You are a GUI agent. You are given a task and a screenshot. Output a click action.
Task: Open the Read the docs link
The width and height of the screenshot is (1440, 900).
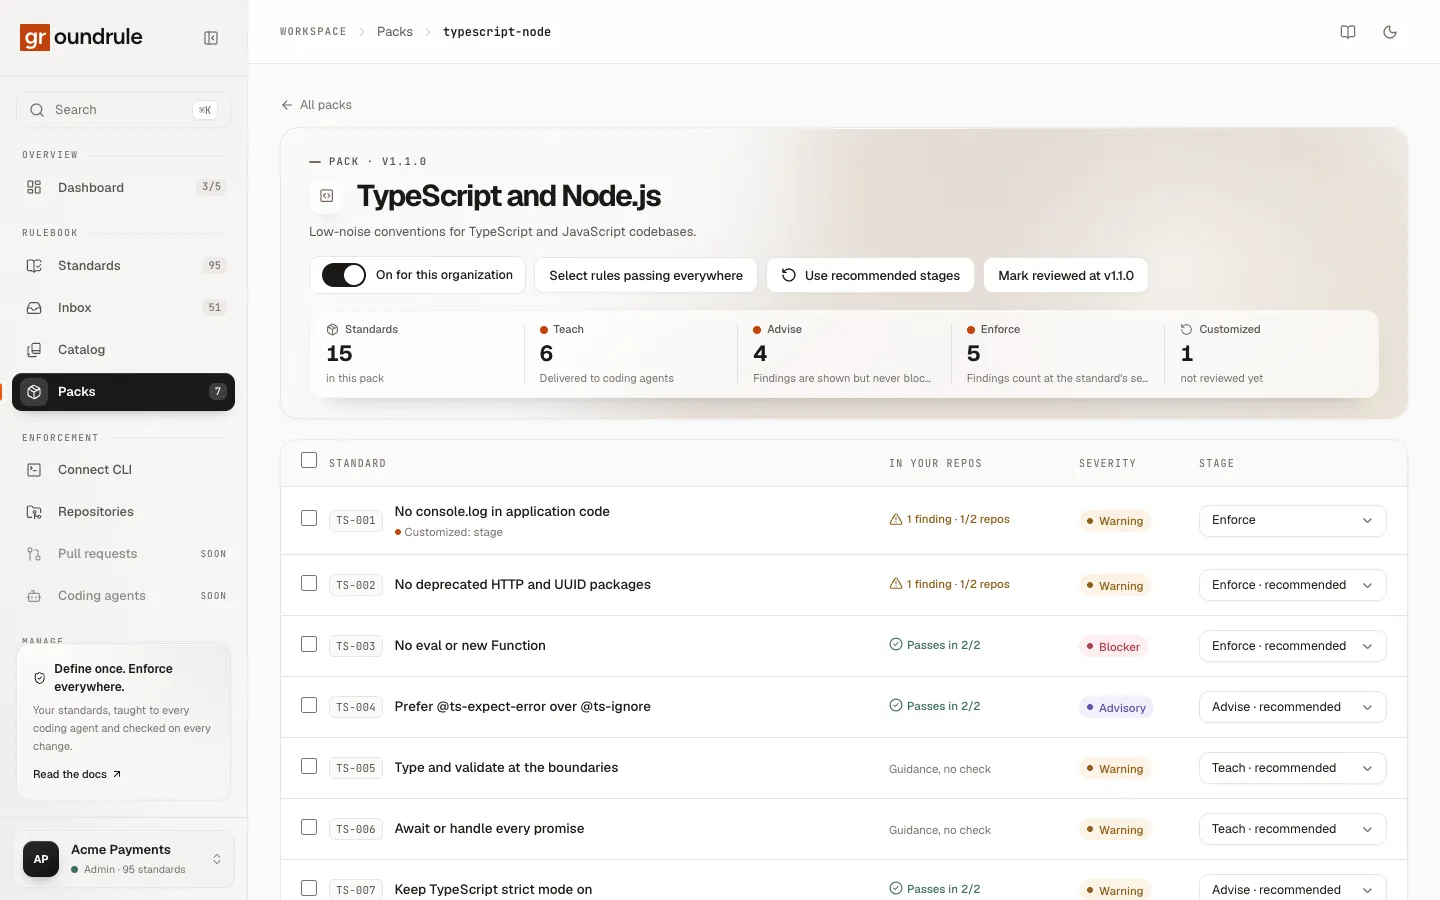point(77,774)
